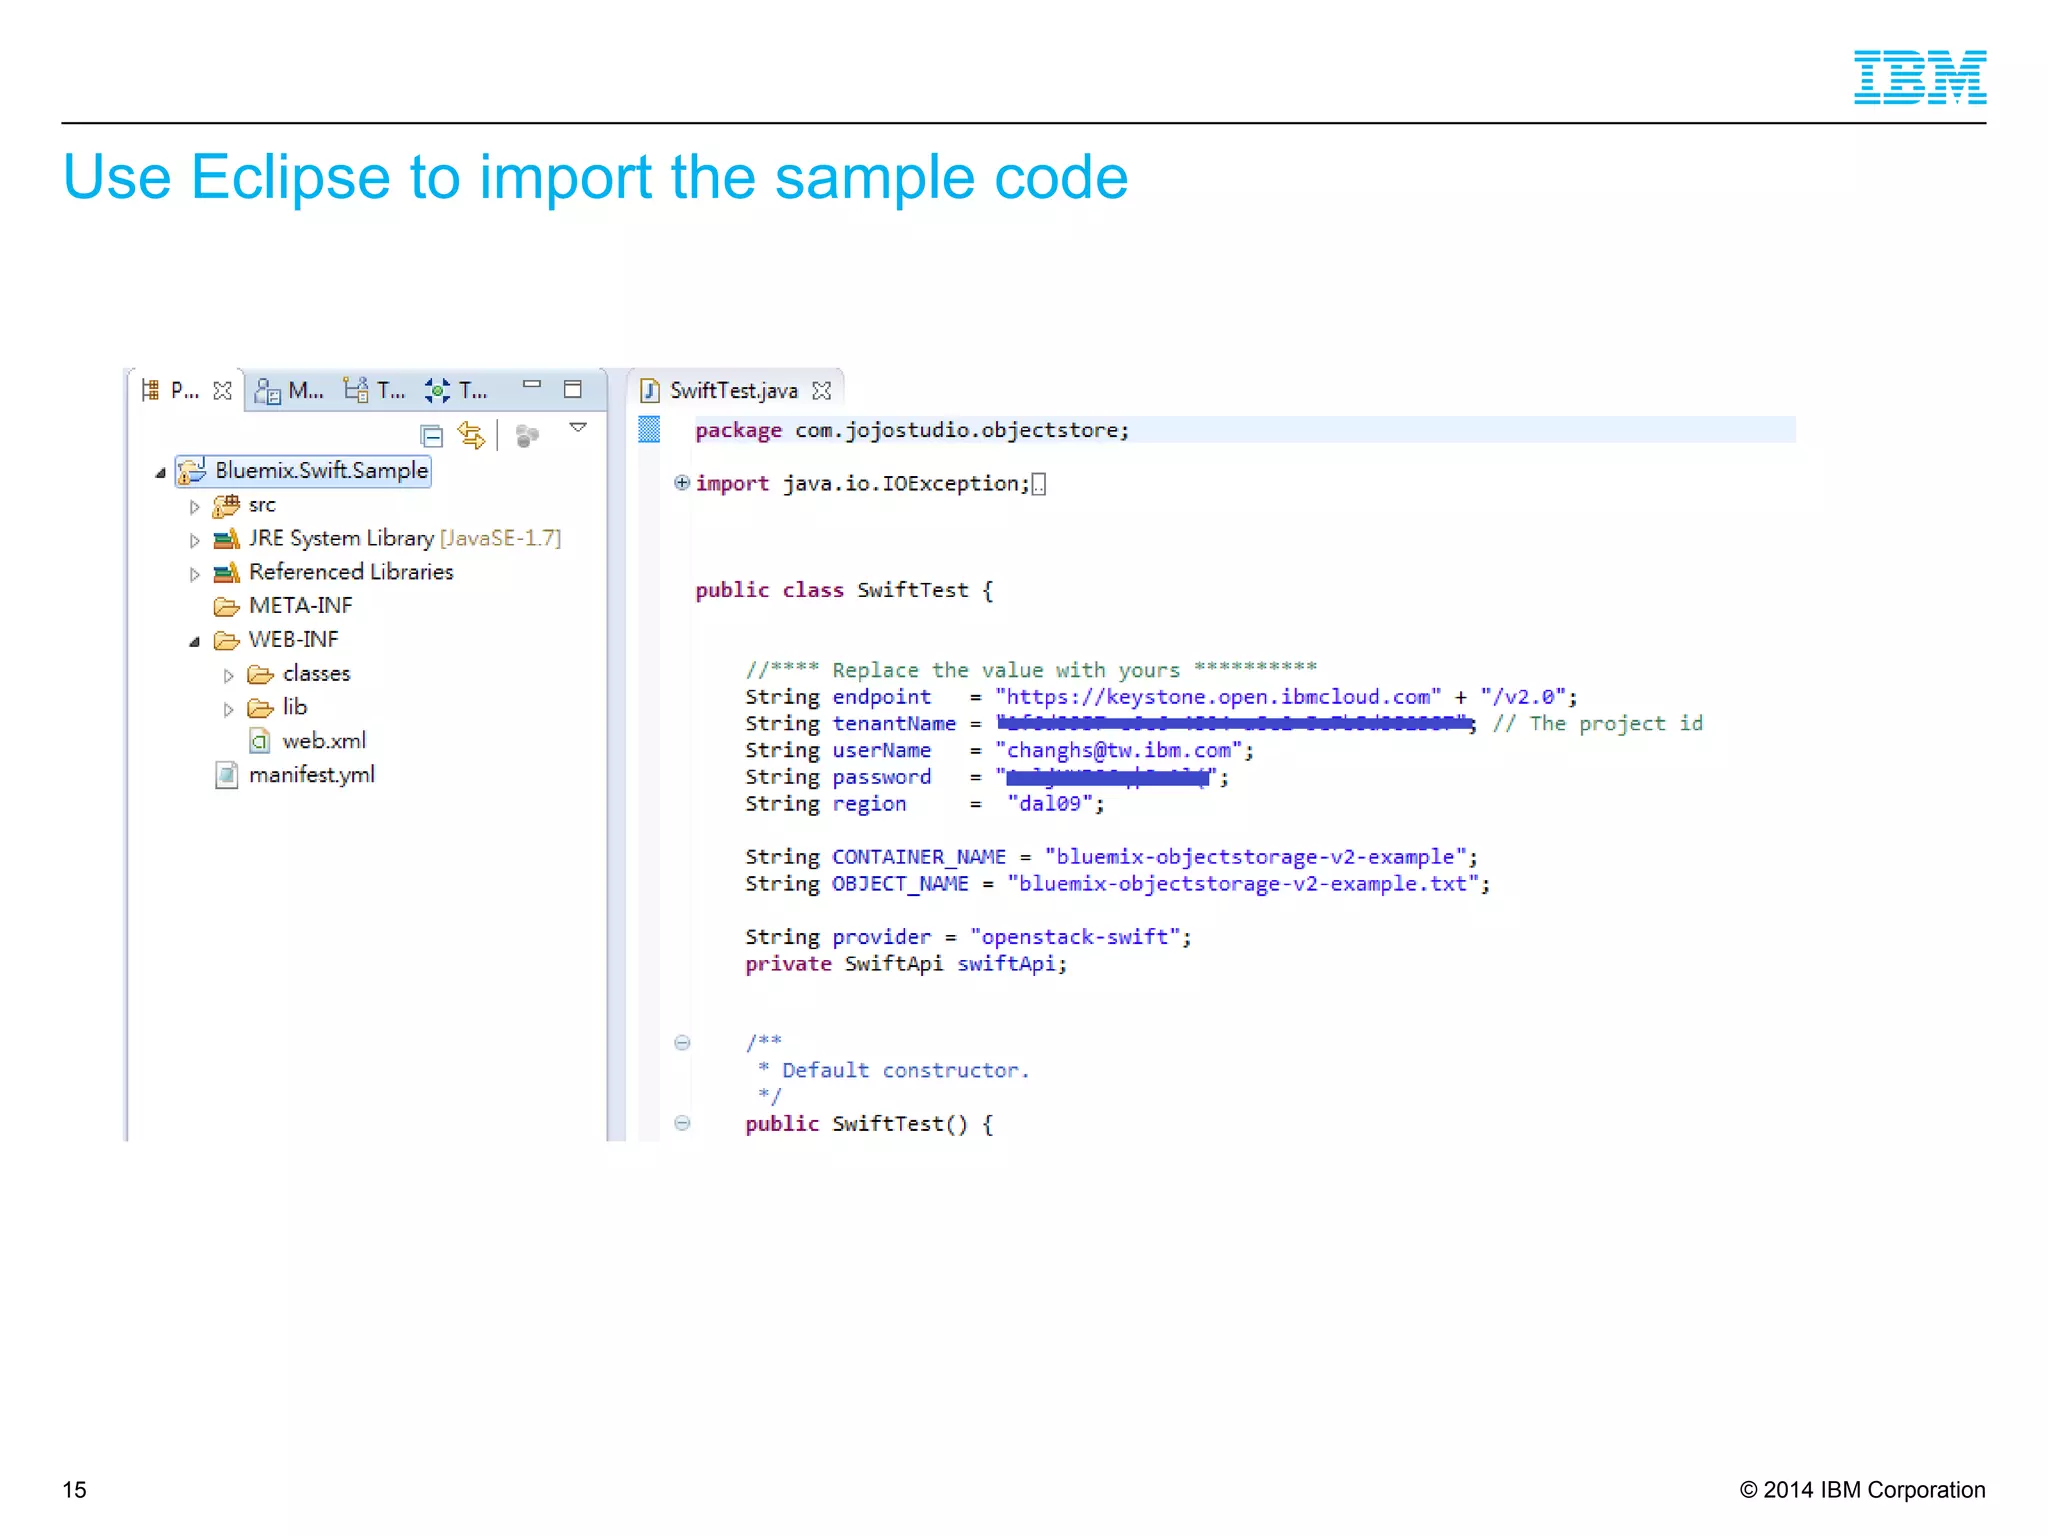
Task: Toggle Link with Editor icon
Action: click(x=471, y=435)
